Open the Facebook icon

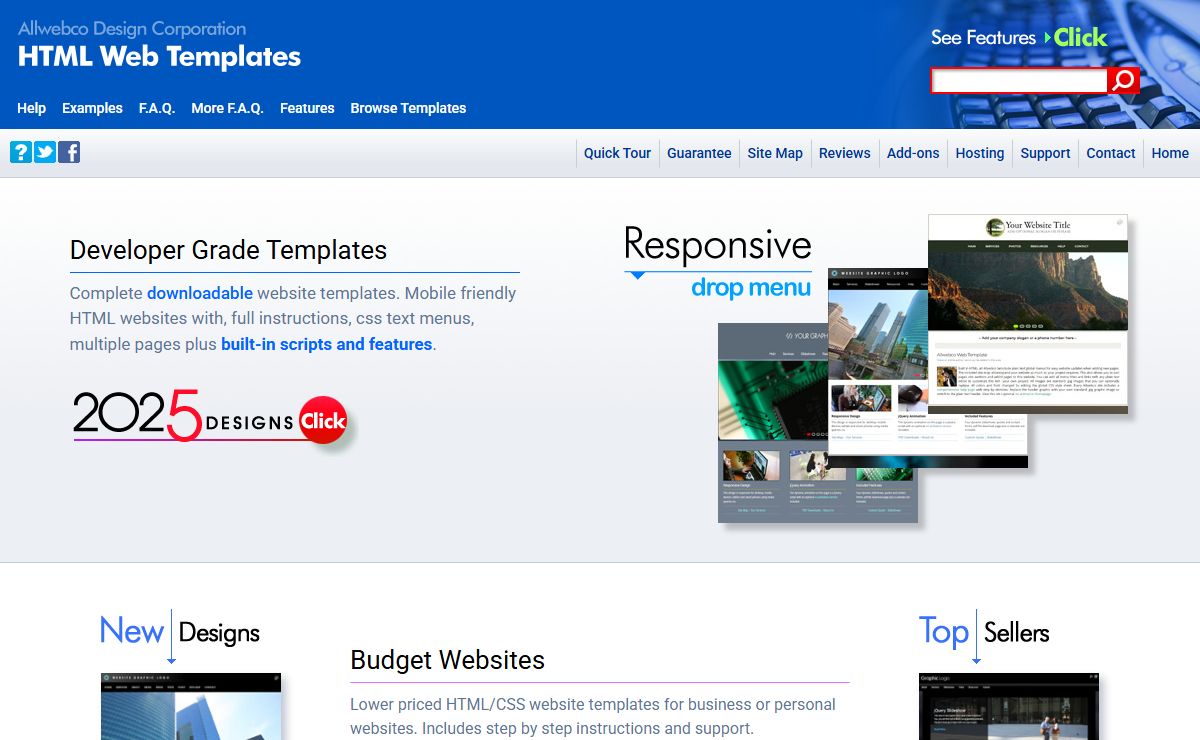(69, 152)
